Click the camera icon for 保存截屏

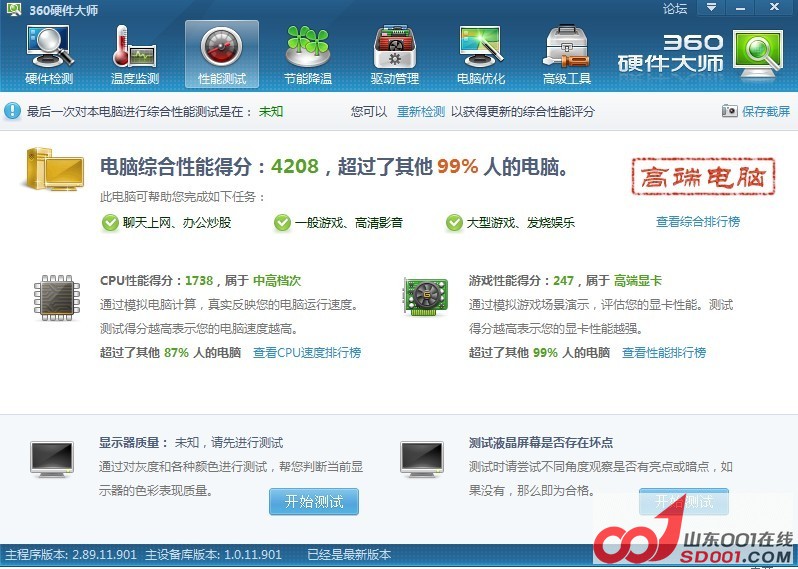[x=729, y=111]
